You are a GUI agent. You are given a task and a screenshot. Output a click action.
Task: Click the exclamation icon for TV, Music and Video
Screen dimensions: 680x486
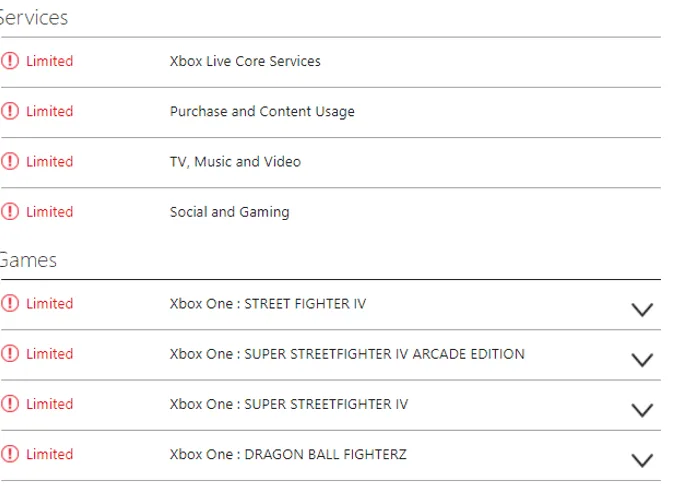click(x=10, y=162)
